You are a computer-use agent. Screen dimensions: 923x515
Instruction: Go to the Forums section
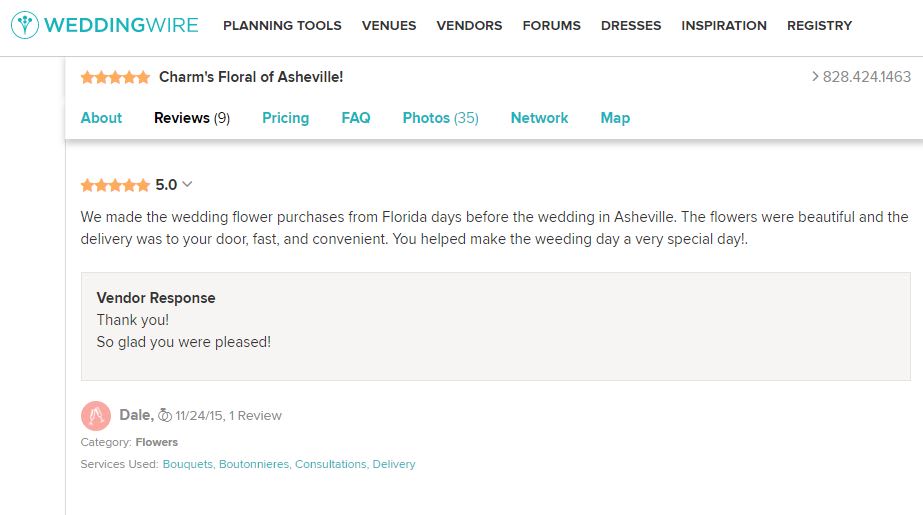coord(551,26)
